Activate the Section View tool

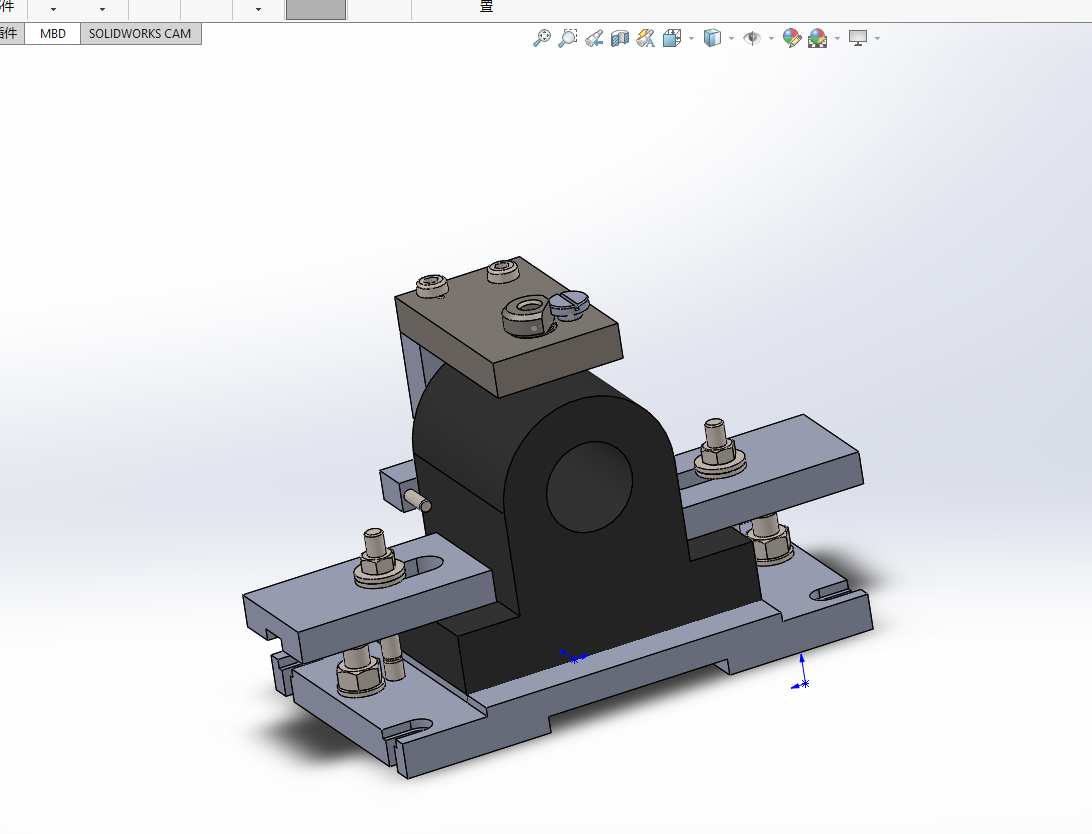pyautogui.click(x=620, y=38)
